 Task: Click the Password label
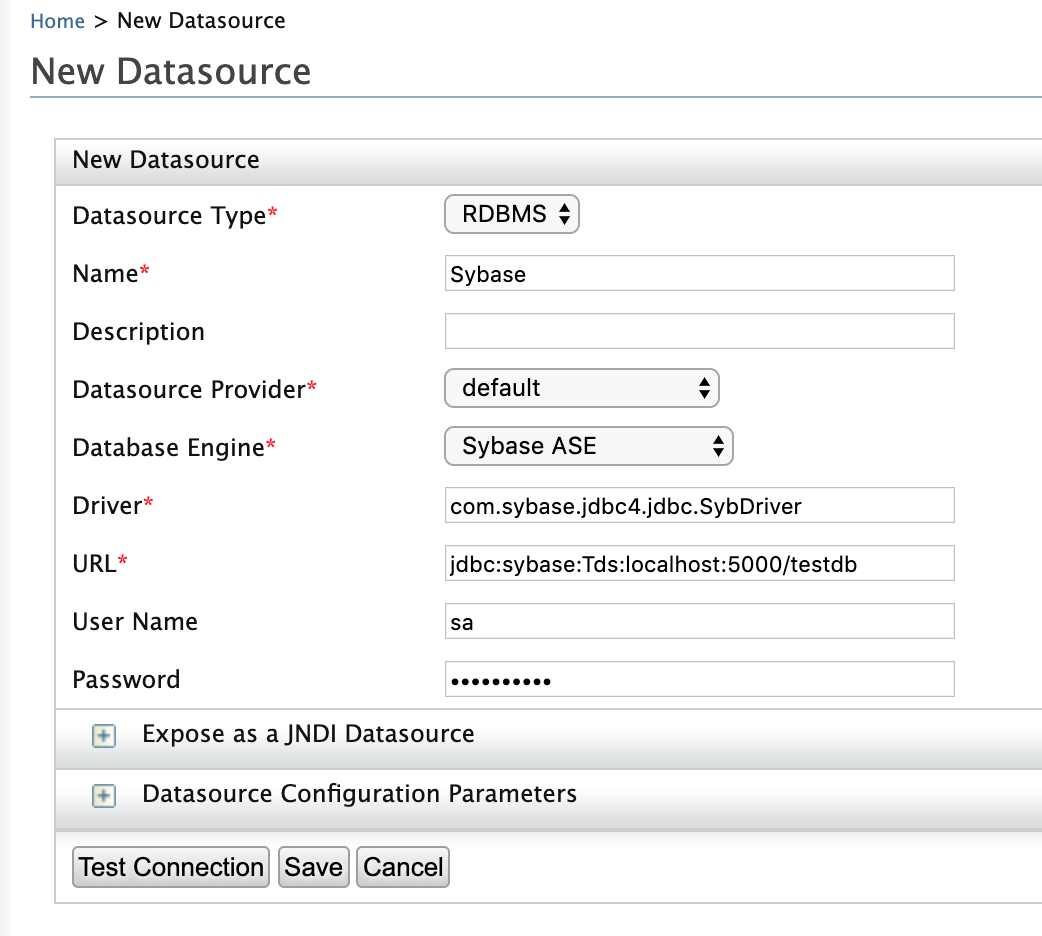(x=126, y=679)
